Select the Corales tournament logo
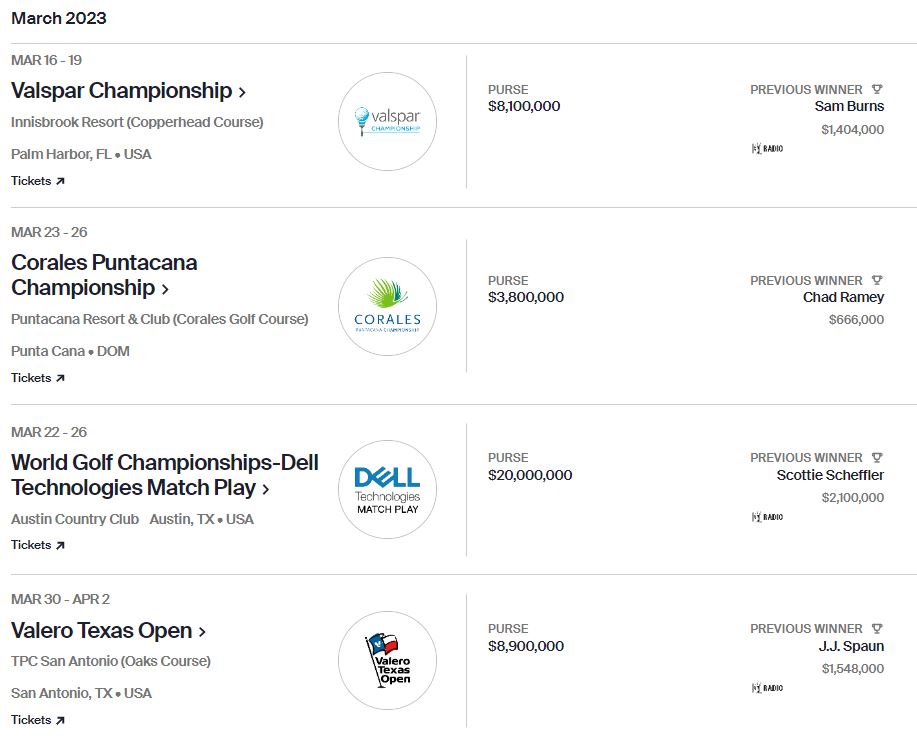The width and height of the screenshot is (917, 736). tap(387, 306)
